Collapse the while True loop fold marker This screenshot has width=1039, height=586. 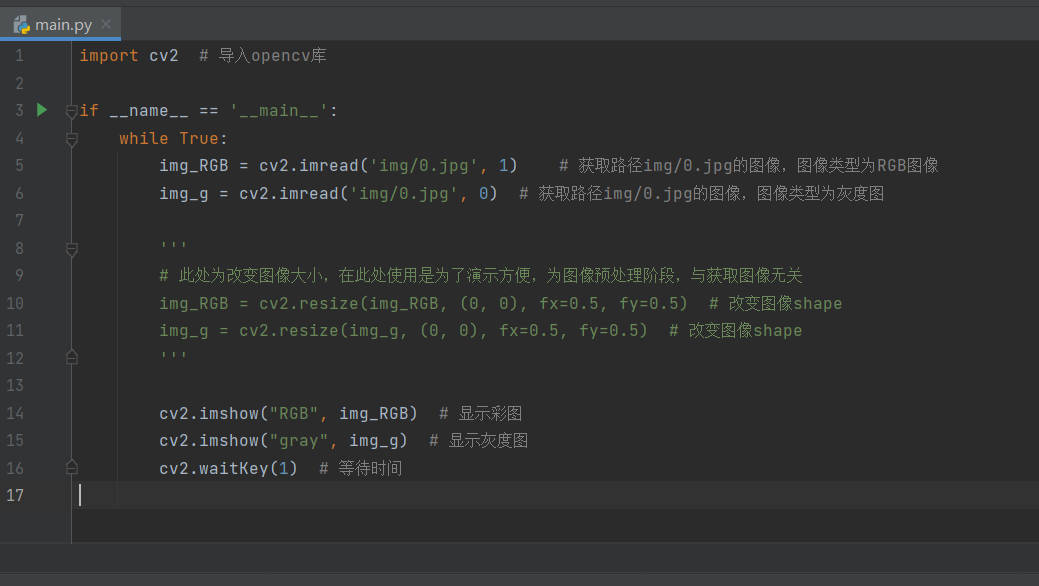coord(70,138)
